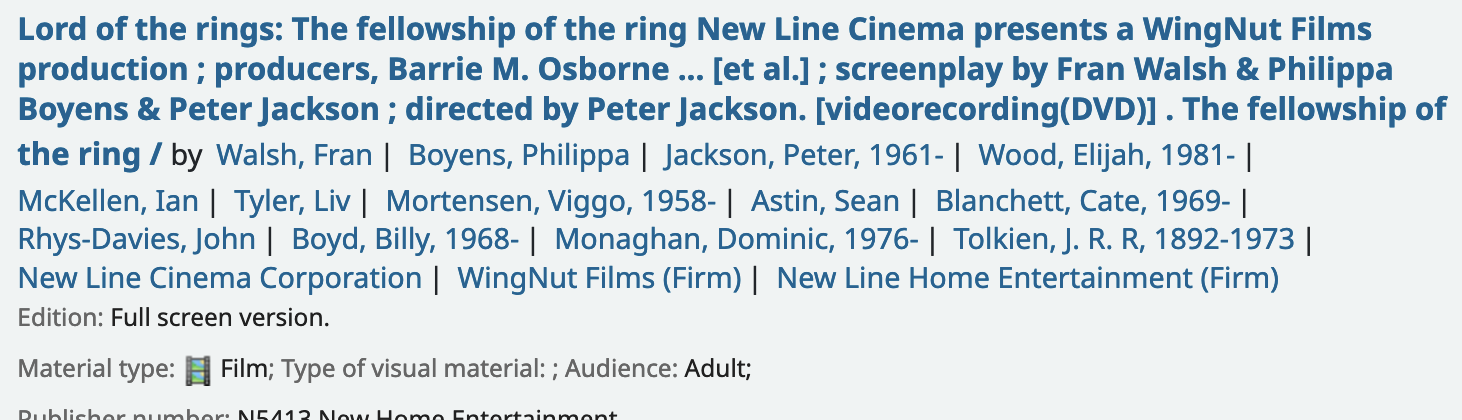Open Monaghan, Dominic, 1976- link
The height and width of the screenshot is (420, 1462).
(736, 240)
